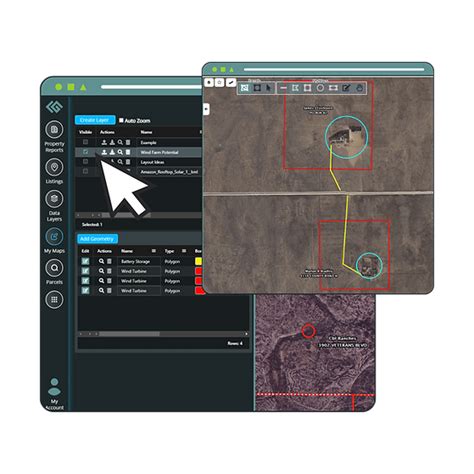Download the Example layer

pos(112,142)
